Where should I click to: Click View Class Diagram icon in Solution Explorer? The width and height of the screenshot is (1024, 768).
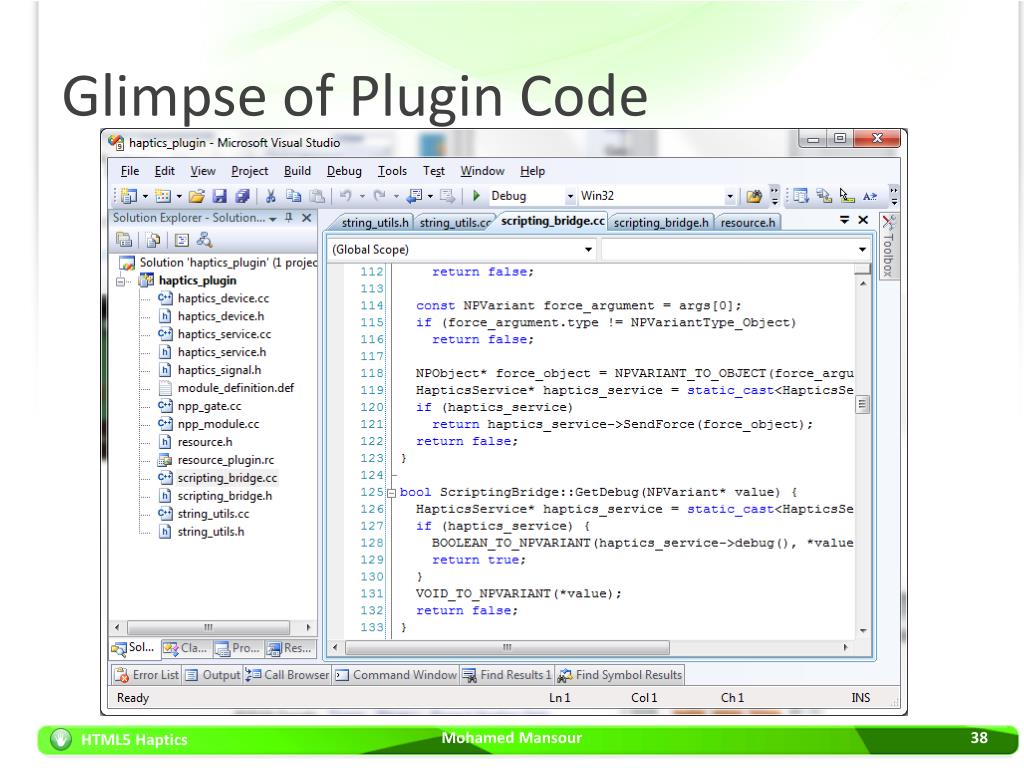[x=204, y=240]
